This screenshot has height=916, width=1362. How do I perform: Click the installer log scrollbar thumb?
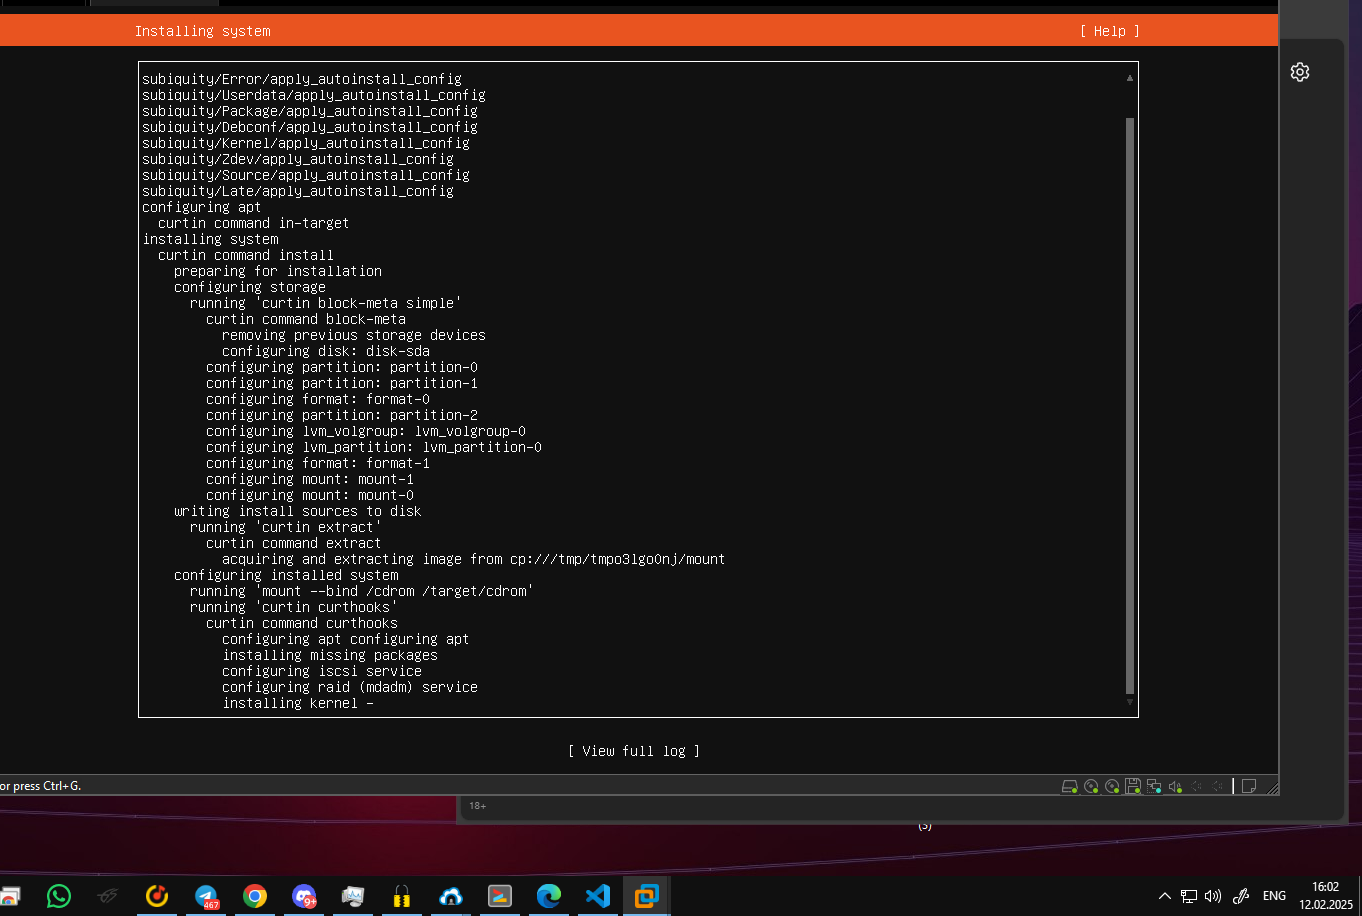point(1130,405)
